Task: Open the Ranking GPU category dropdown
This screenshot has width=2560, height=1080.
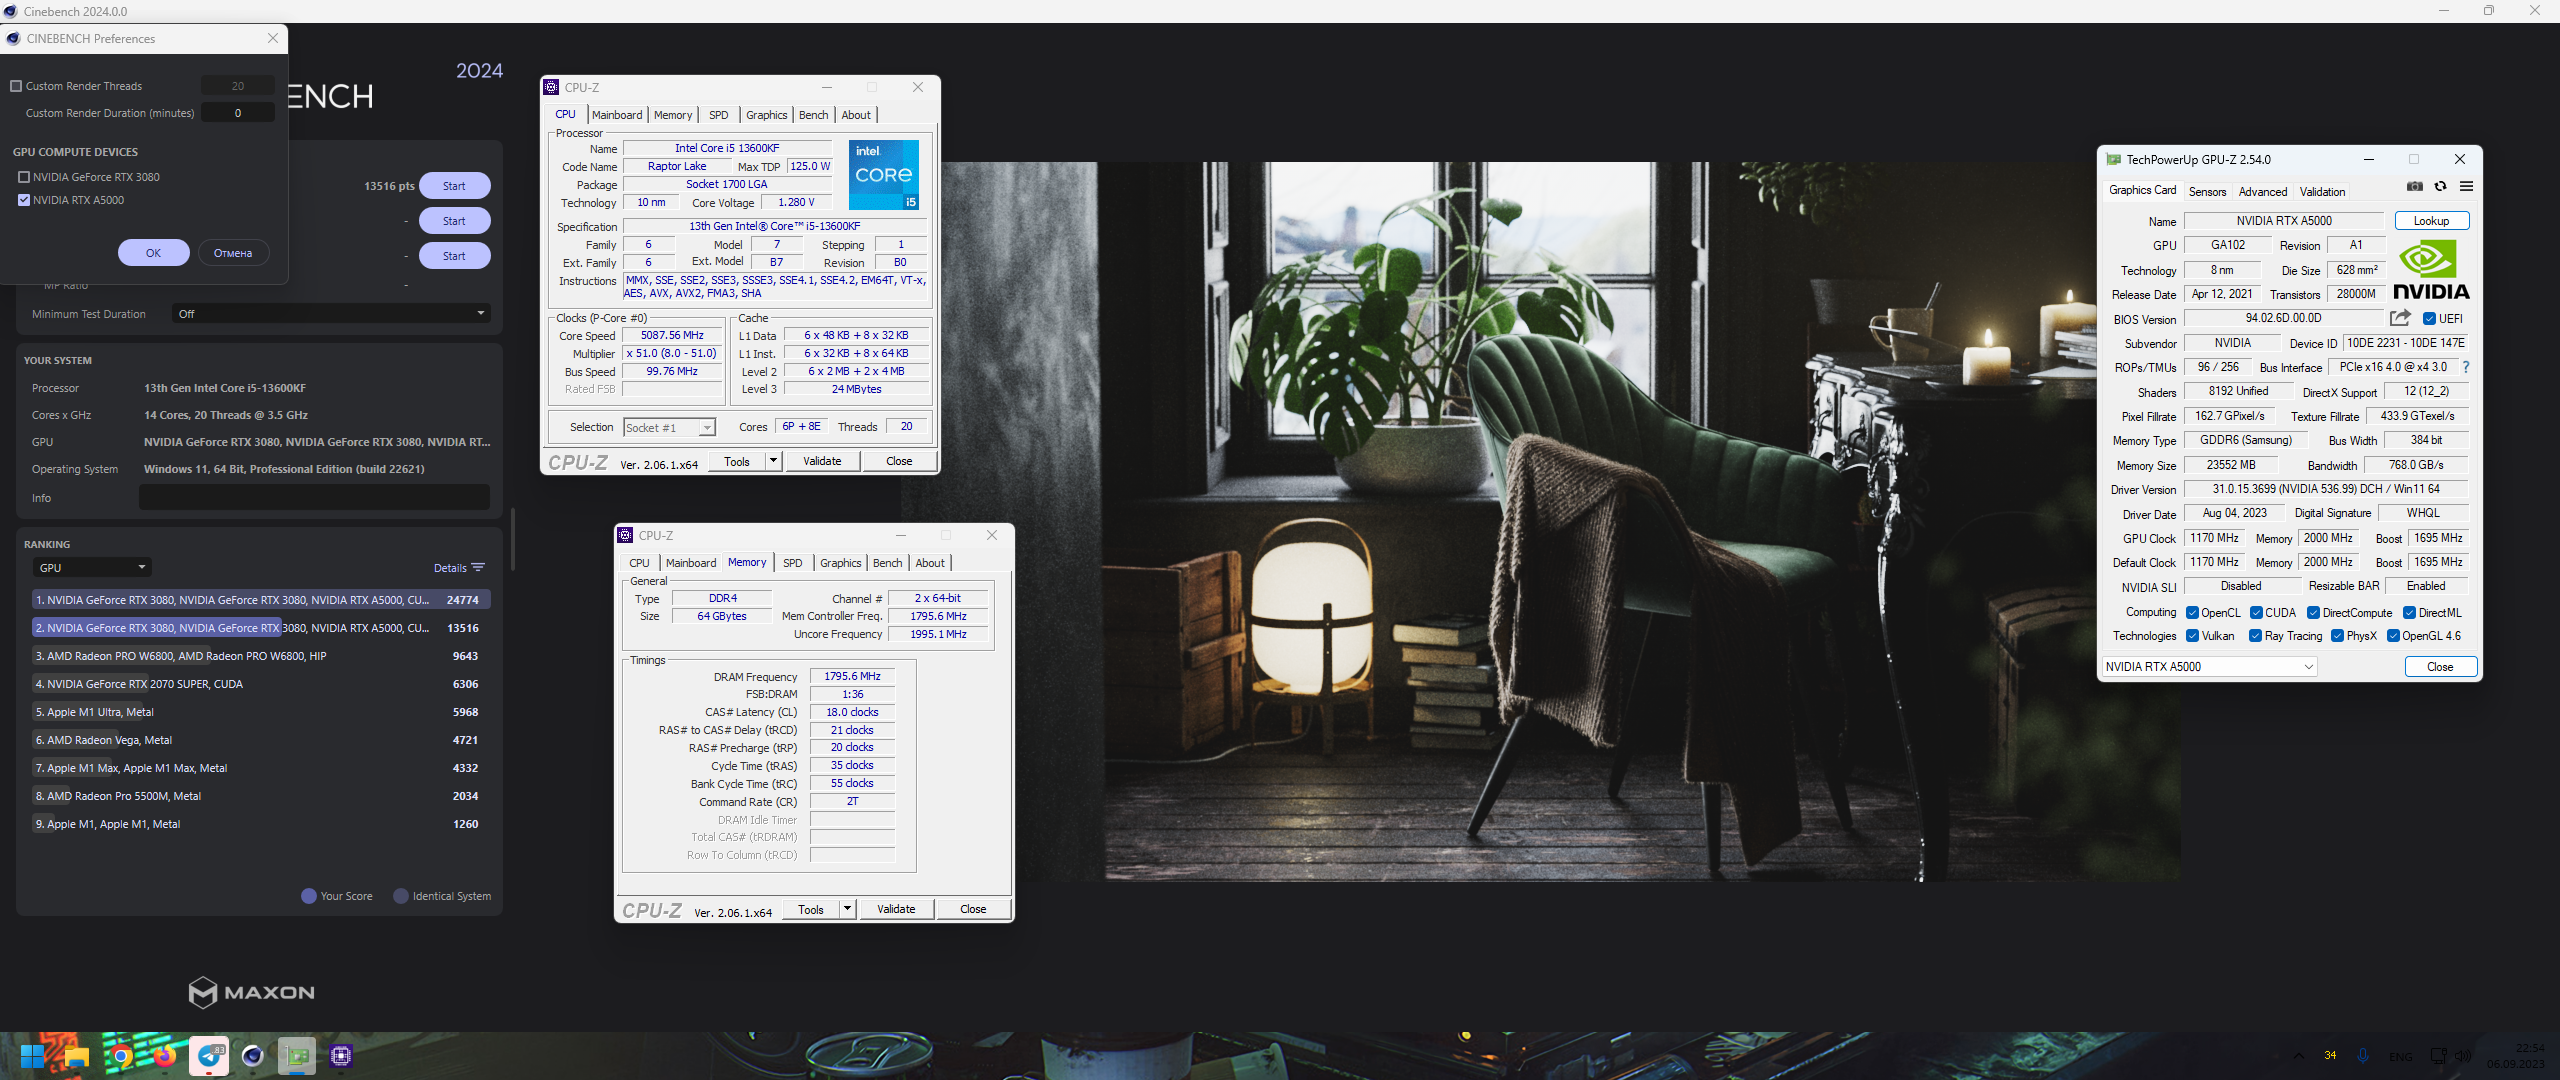Action: tap(92, 568)
